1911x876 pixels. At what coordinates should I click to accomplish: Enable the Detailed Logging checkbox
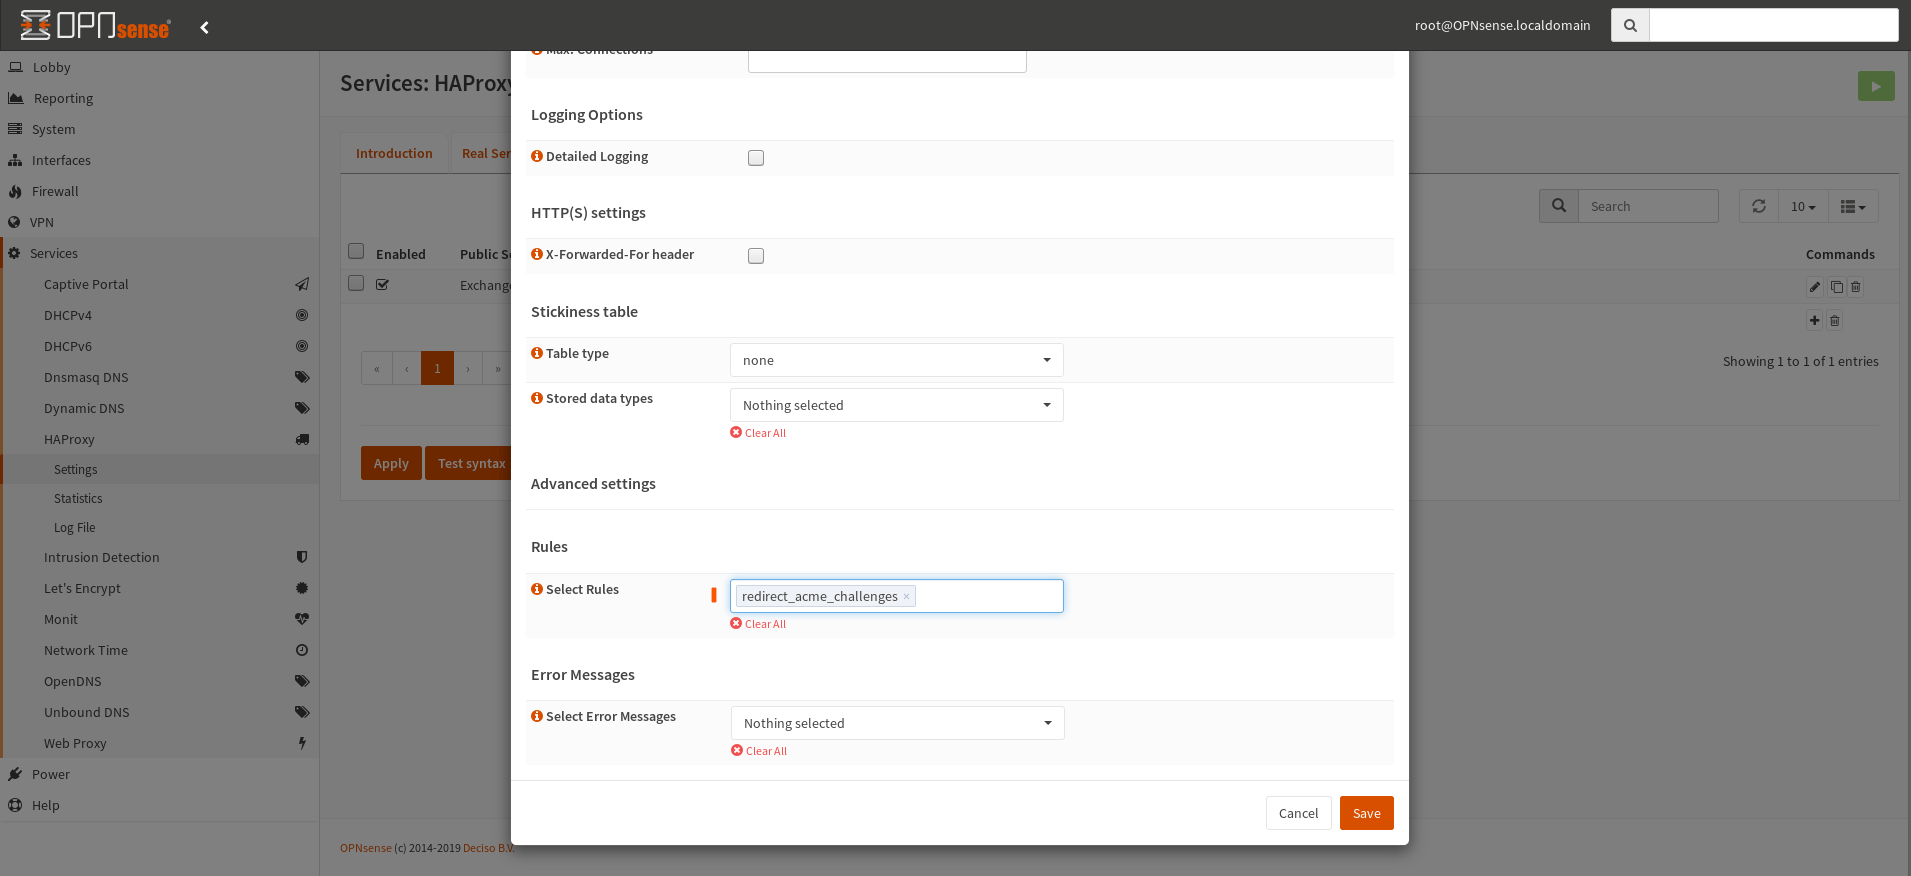tap(756, 158)
